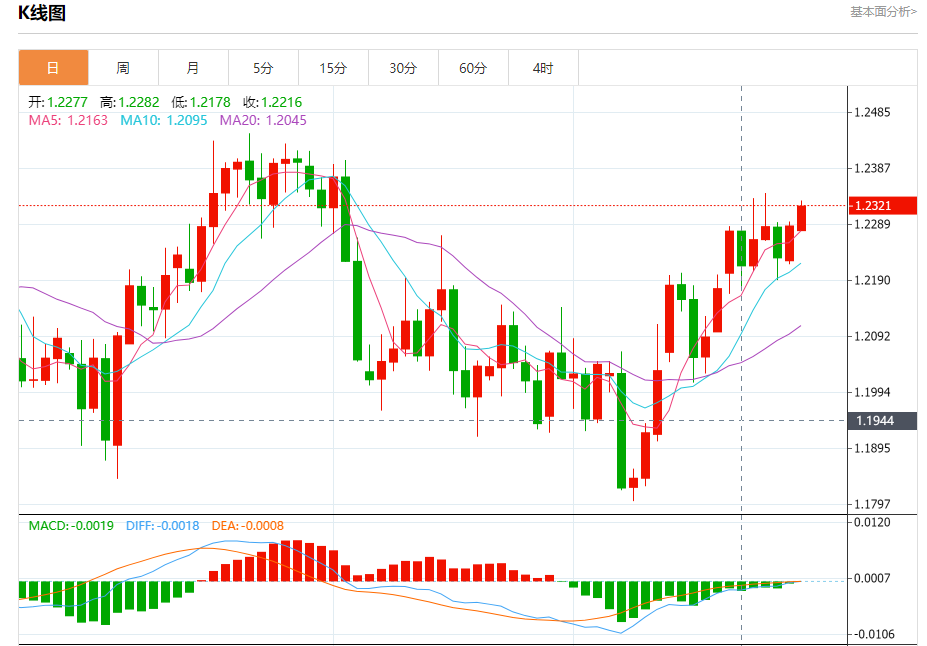
Task: Click the MACD: -0.0019 label
Action: (x=71, y=525)
